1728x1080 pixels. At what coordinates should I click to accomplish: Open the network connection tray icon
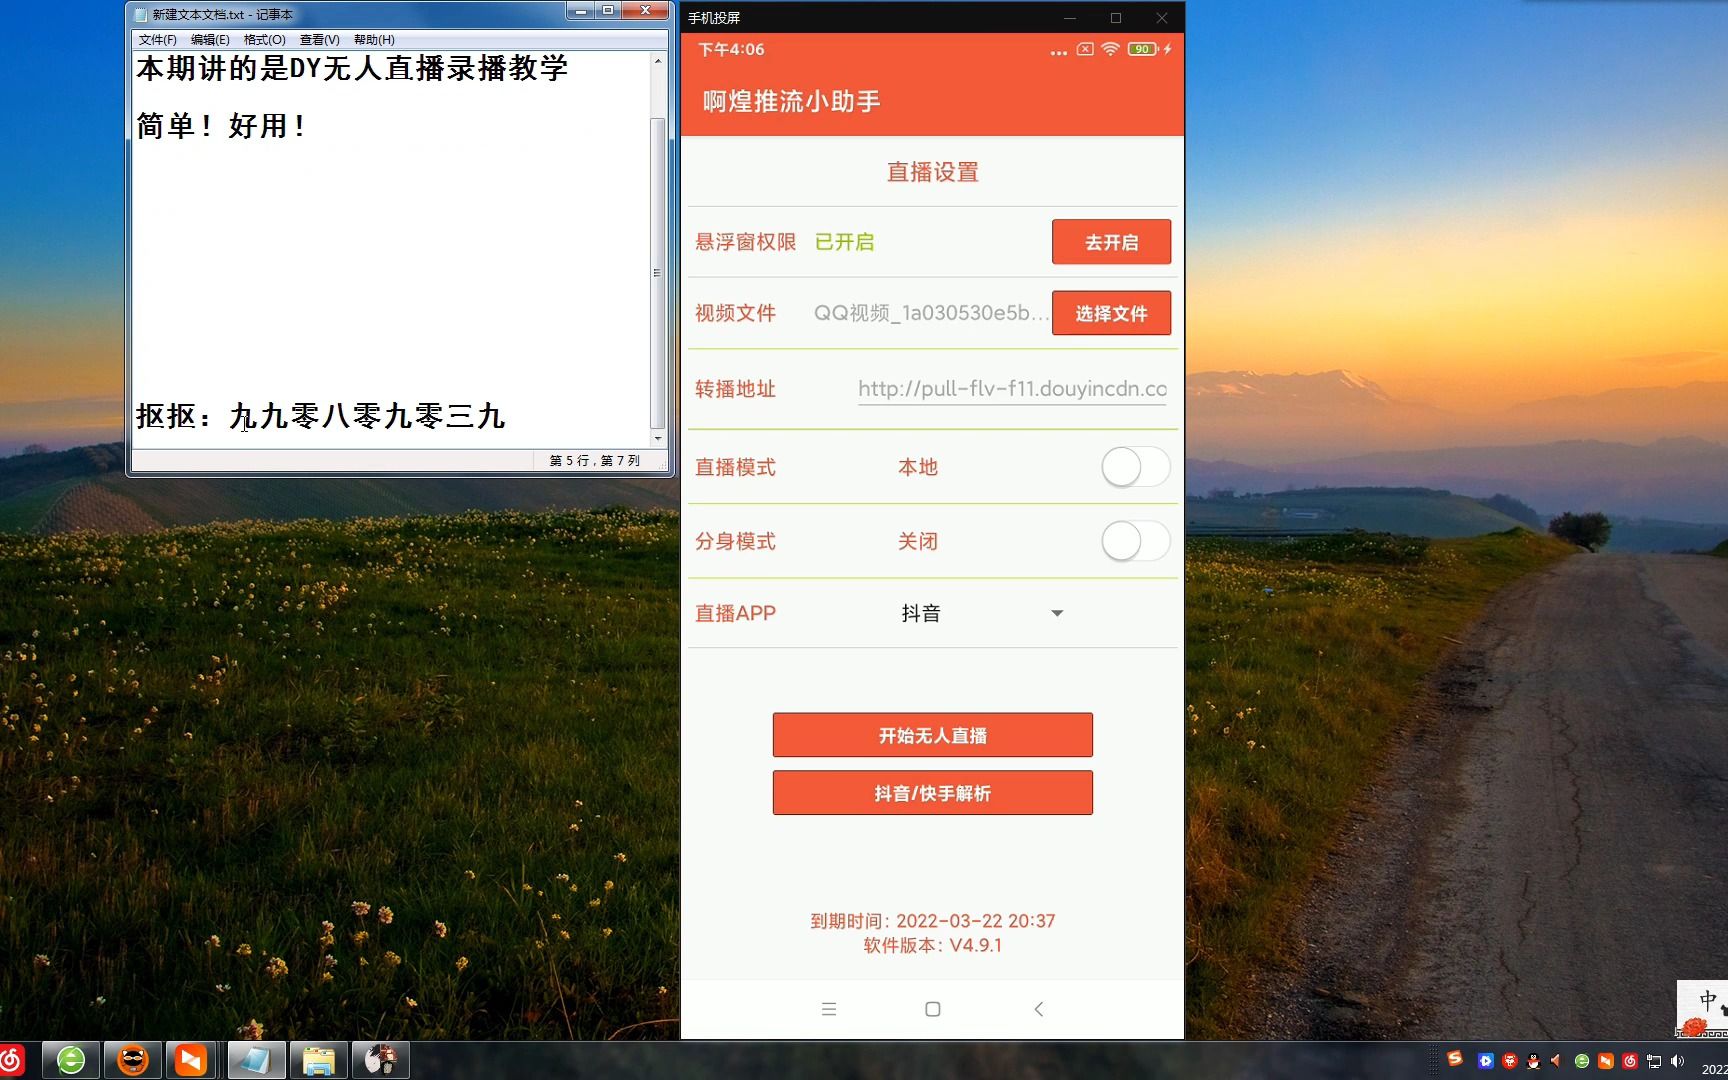1653,1061
